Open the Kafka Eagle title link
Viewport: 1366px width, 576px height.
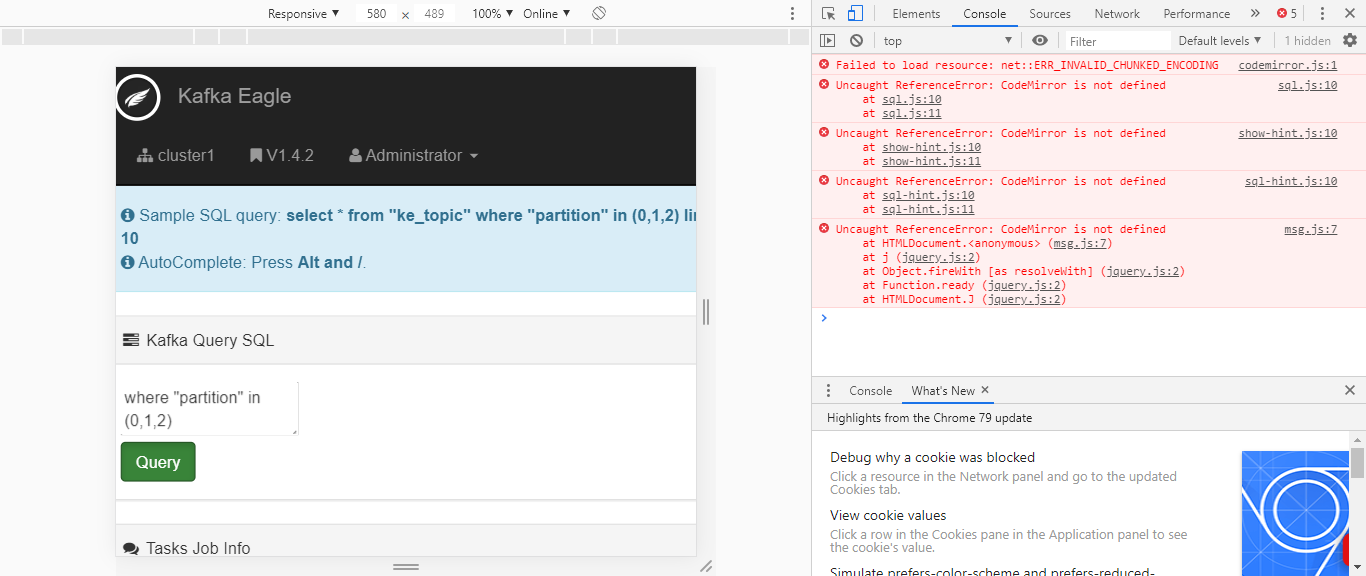click(x=234, y=96)
